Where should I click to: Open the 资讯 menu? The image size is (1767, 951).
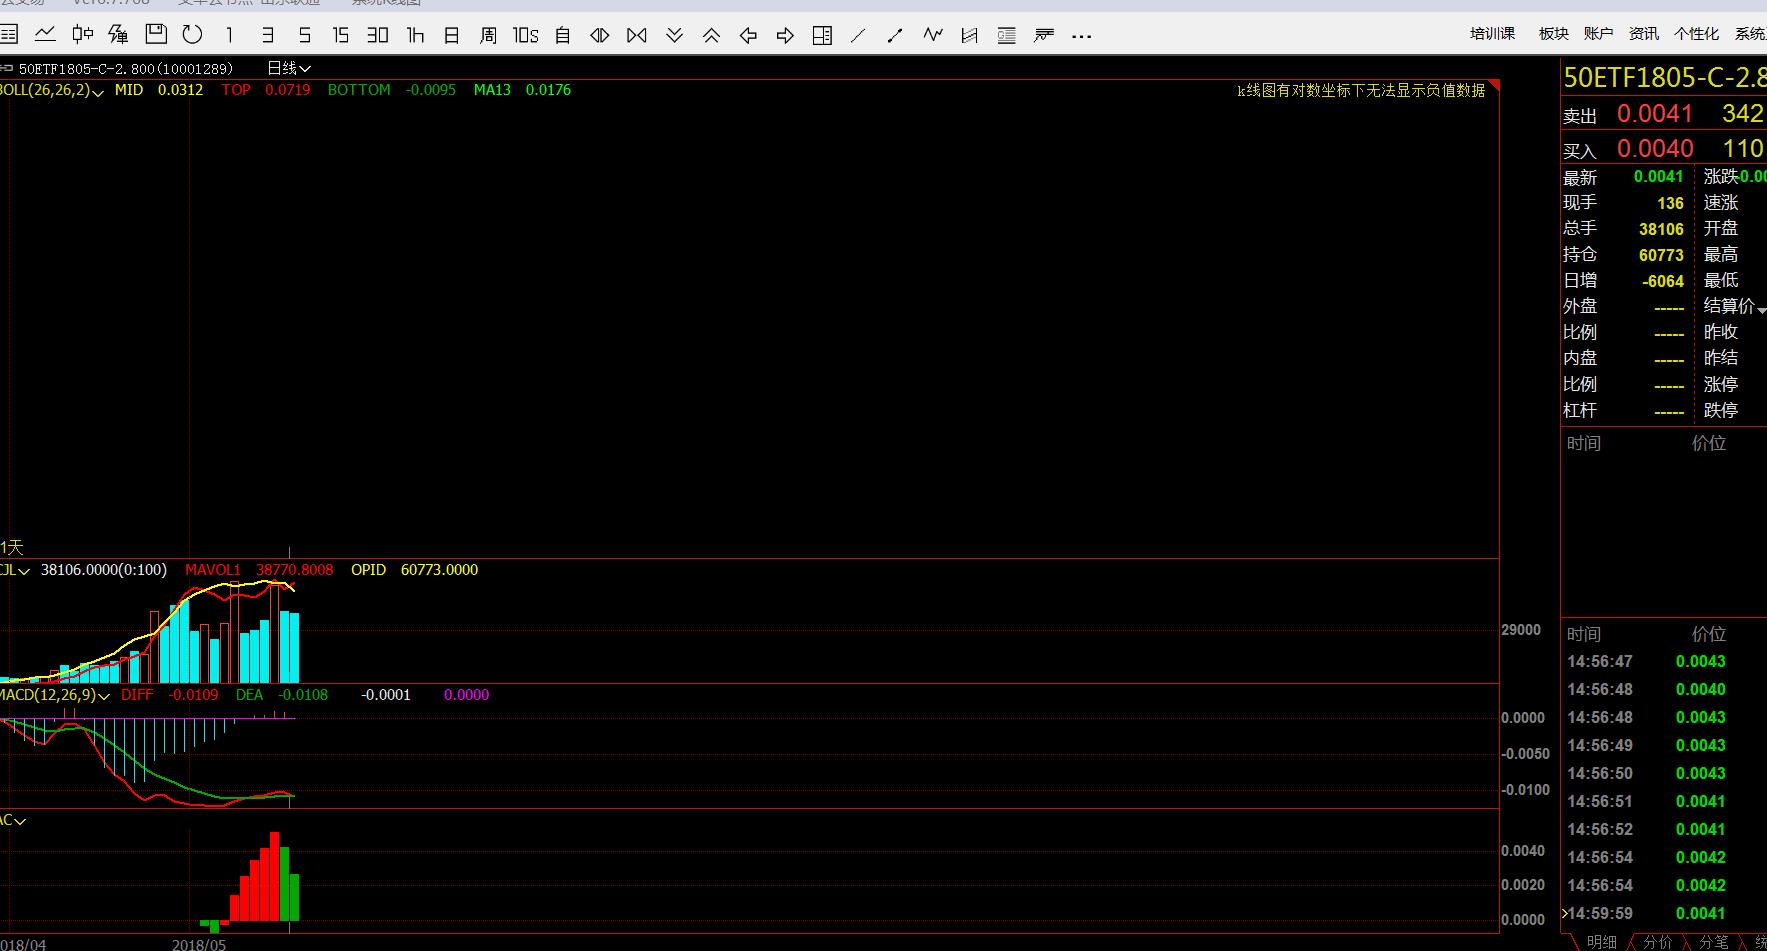1644,34
